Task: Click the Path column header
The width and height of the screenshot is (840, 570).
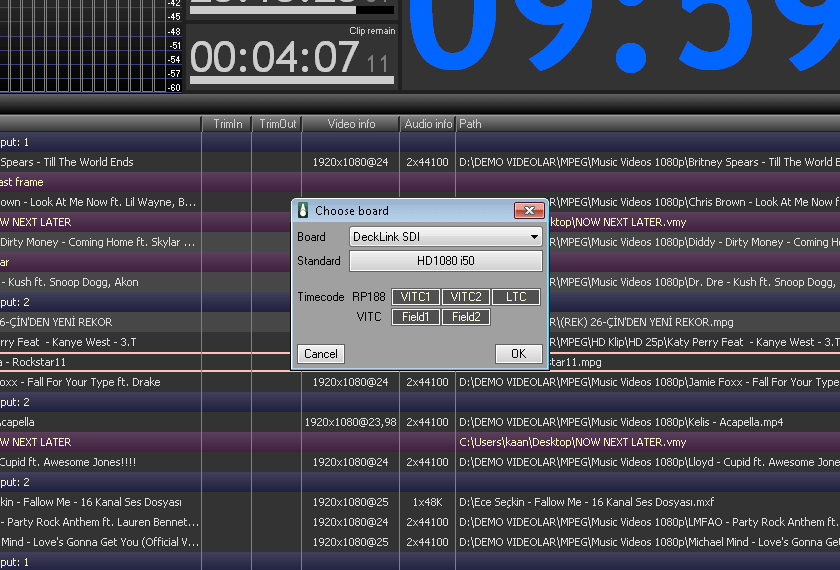Action: point(470,124)
